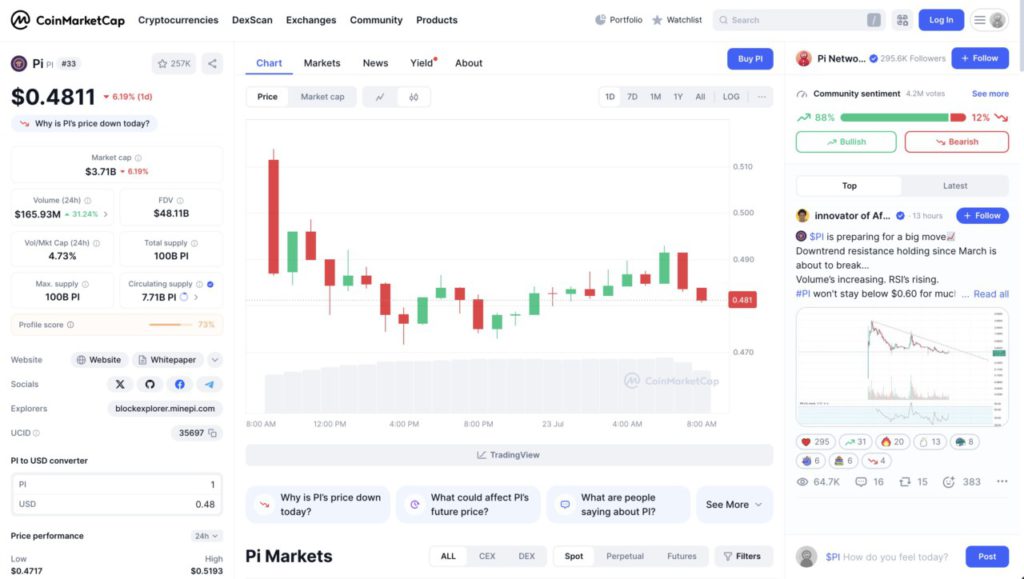Open Pi's Telegram social link

click(209, 384)
